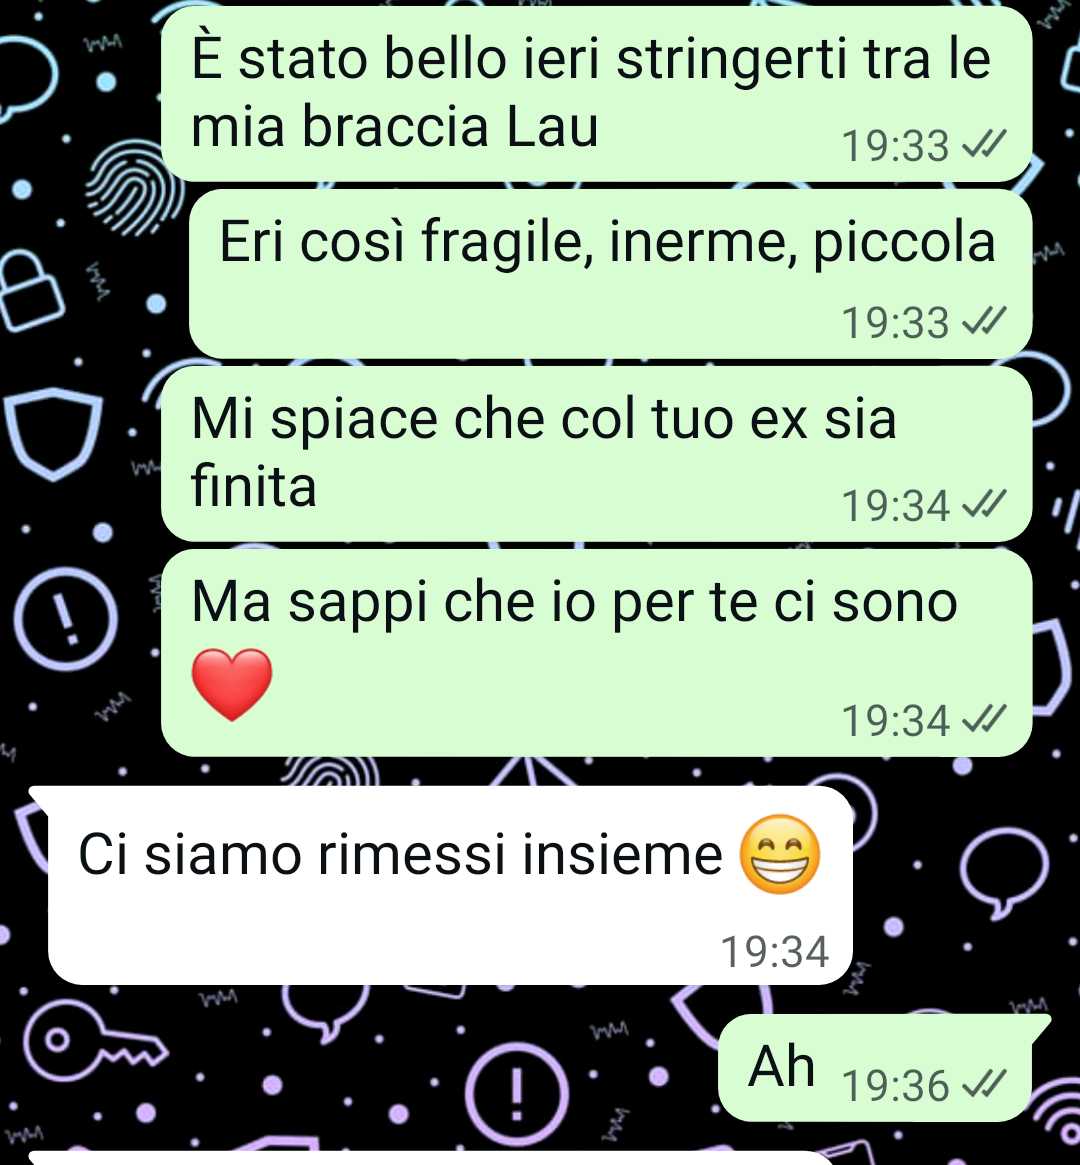
Task: Tap the 19:36 timestamp on 'Ah'
Action: click(x=896, y=1086)
